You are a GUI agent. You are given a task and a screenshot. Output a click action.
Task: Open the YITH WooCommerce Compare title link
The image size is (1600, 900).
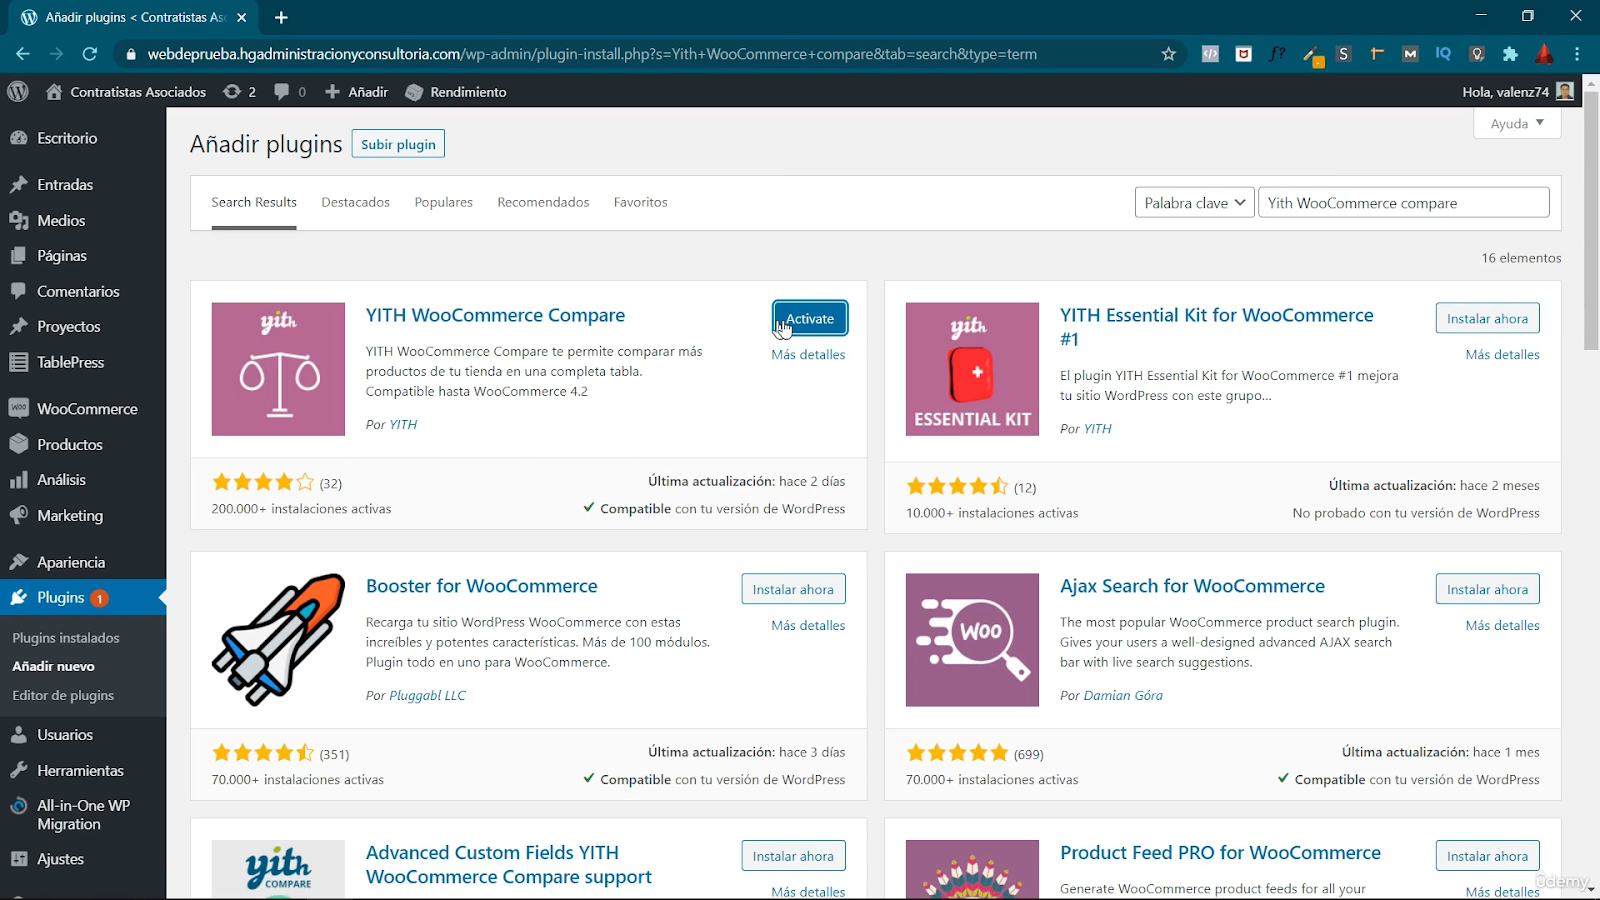pos(495,315)
